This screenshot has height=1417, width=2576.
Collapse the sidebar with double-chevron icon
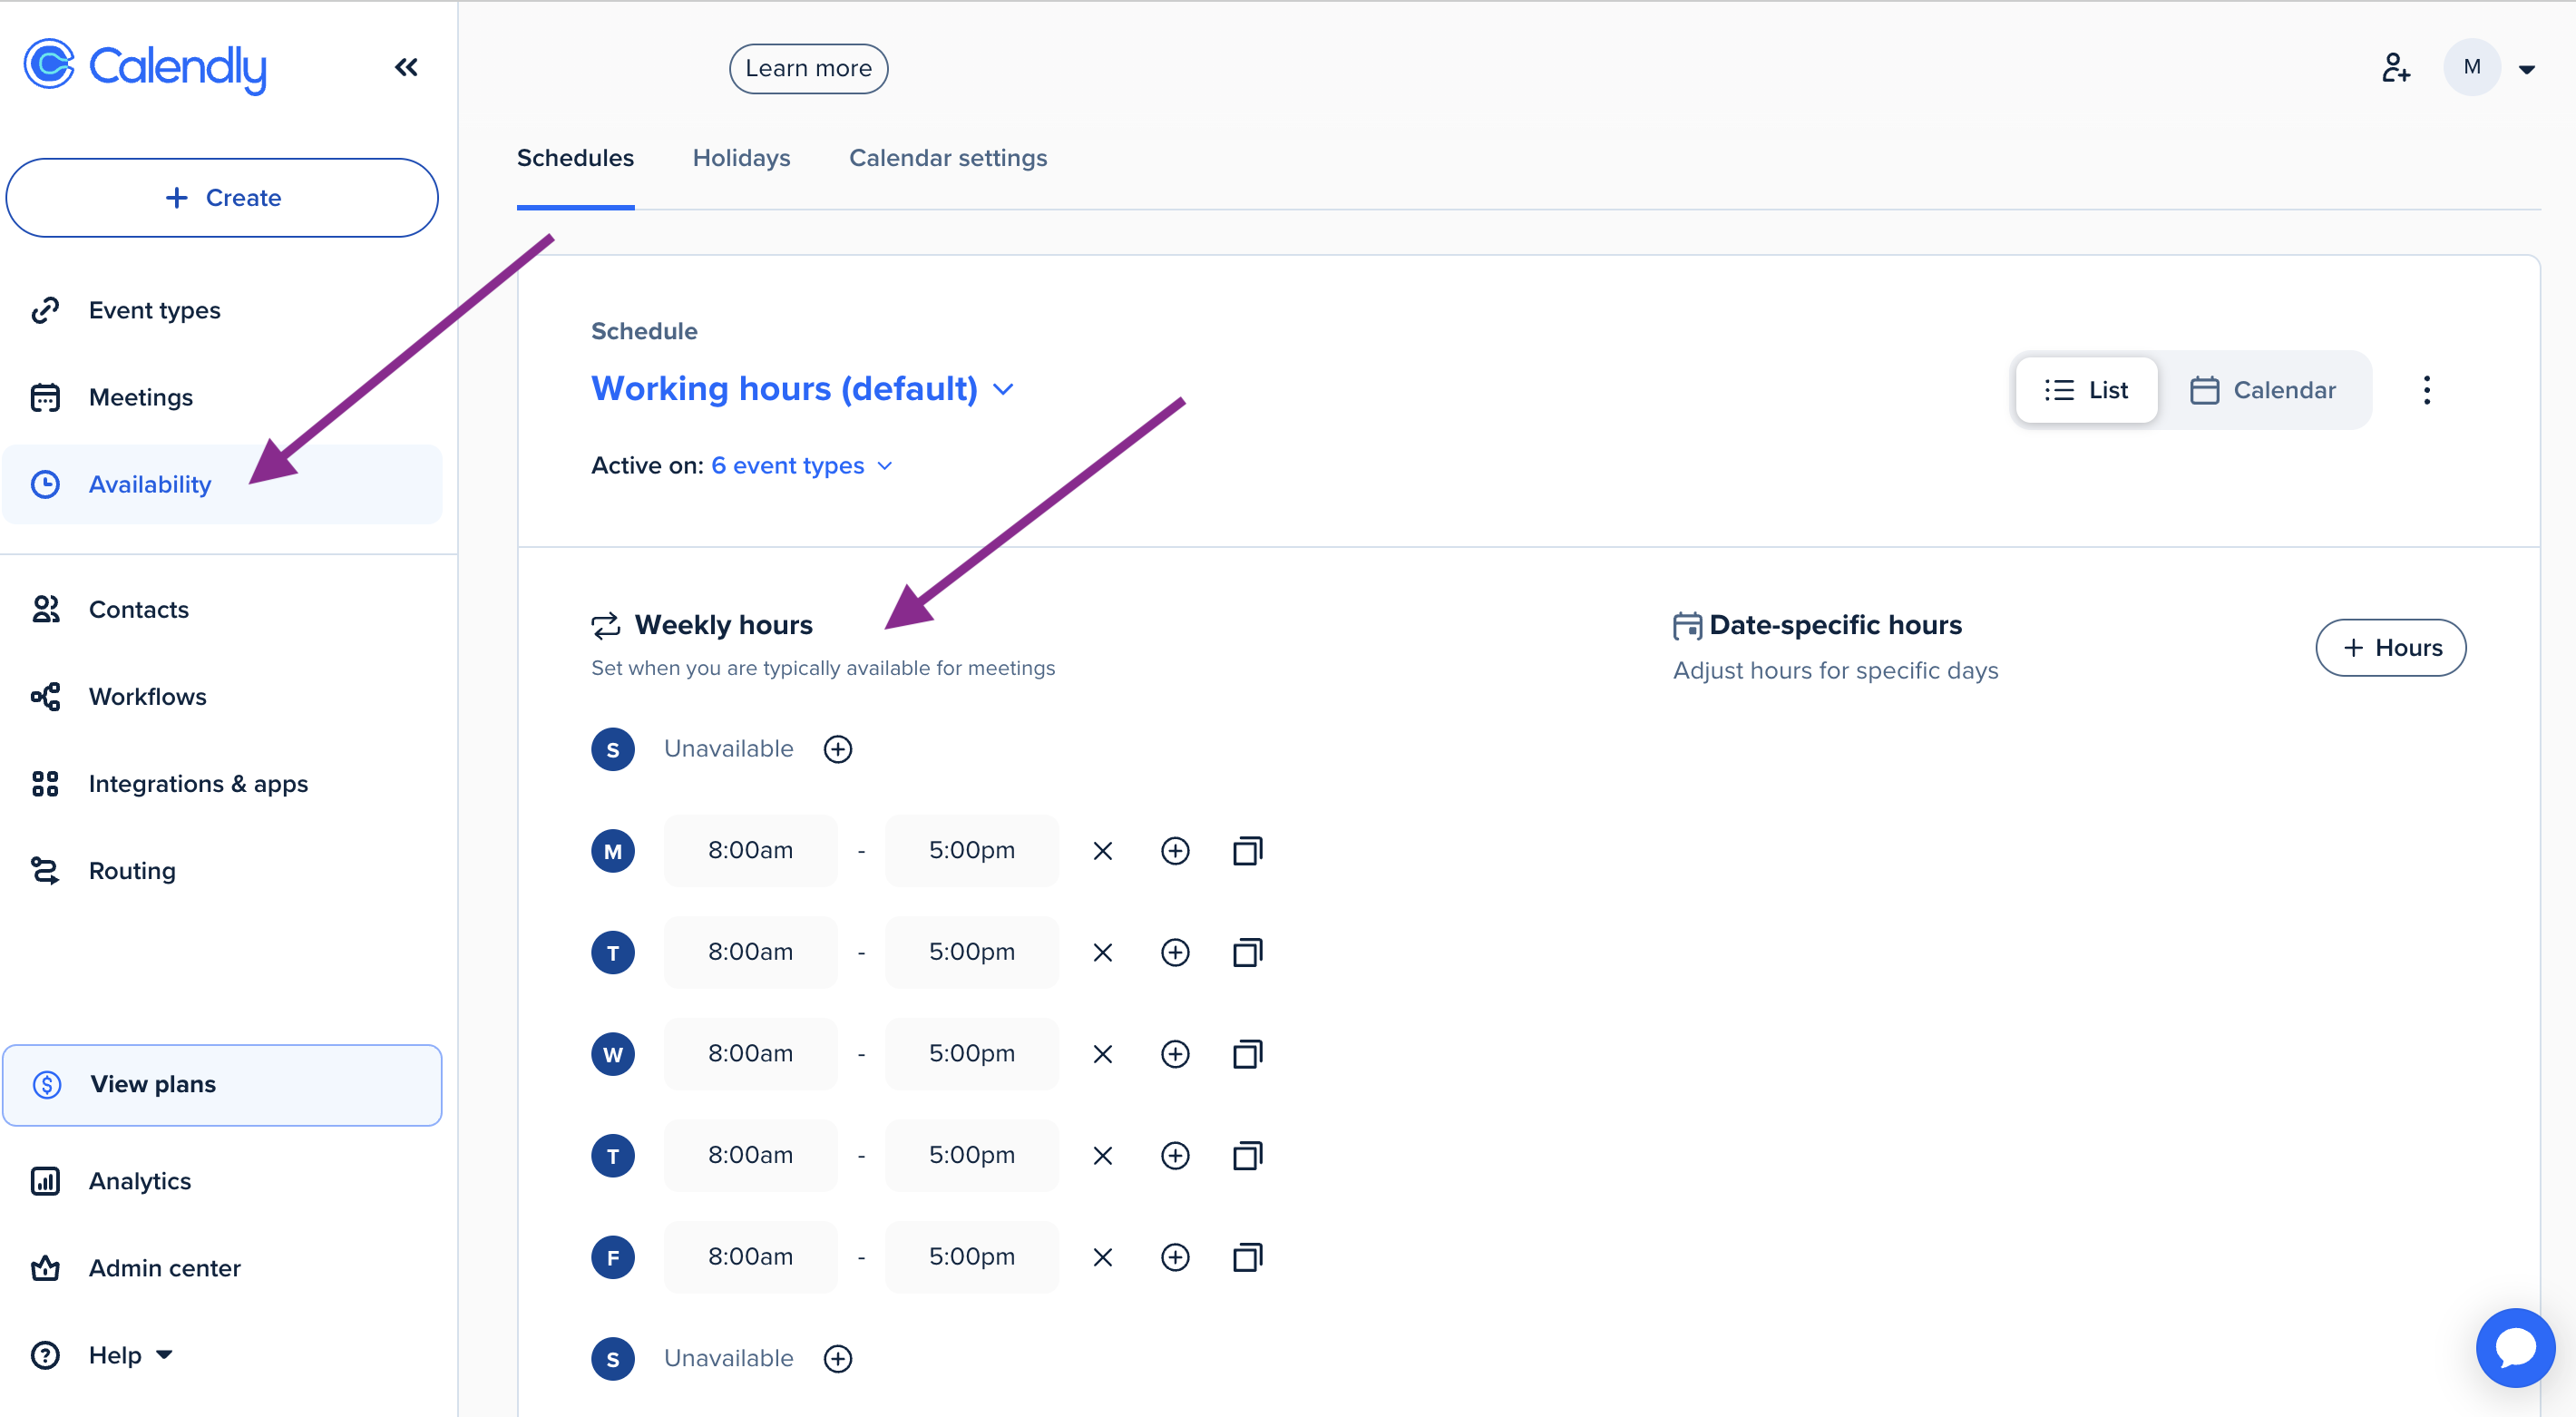(406, 67)
